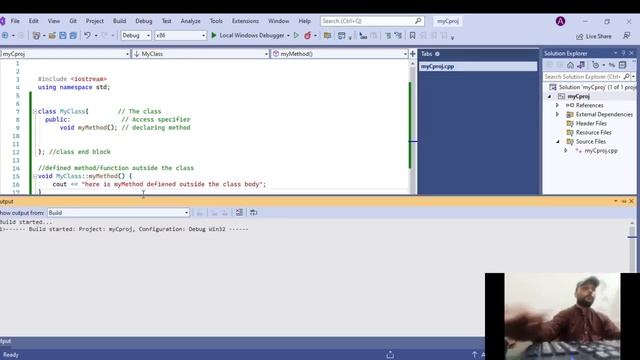640x360 pixels.
Task: Select myCproj.cpp in the Tabs panel
Action: 478,67
